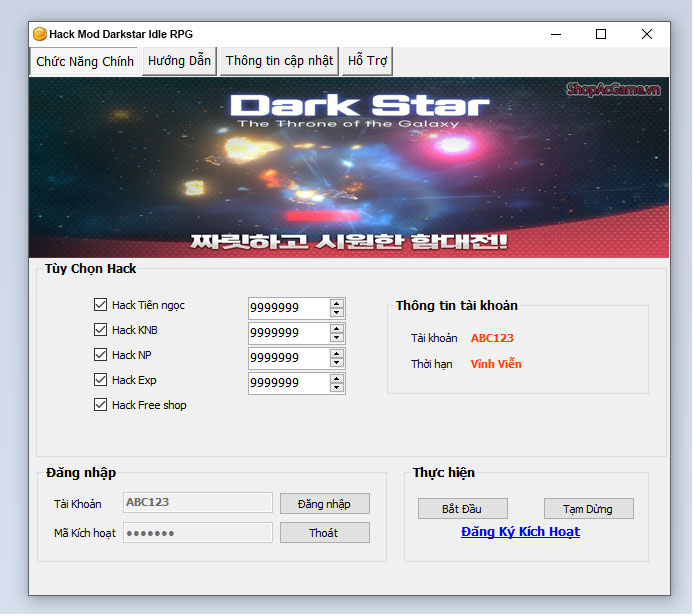This screenshot has height=616, width=693.
Task: Maximize the Hack Mod Darkstar window
Action: pyautogui.click(x=601, y=34)
